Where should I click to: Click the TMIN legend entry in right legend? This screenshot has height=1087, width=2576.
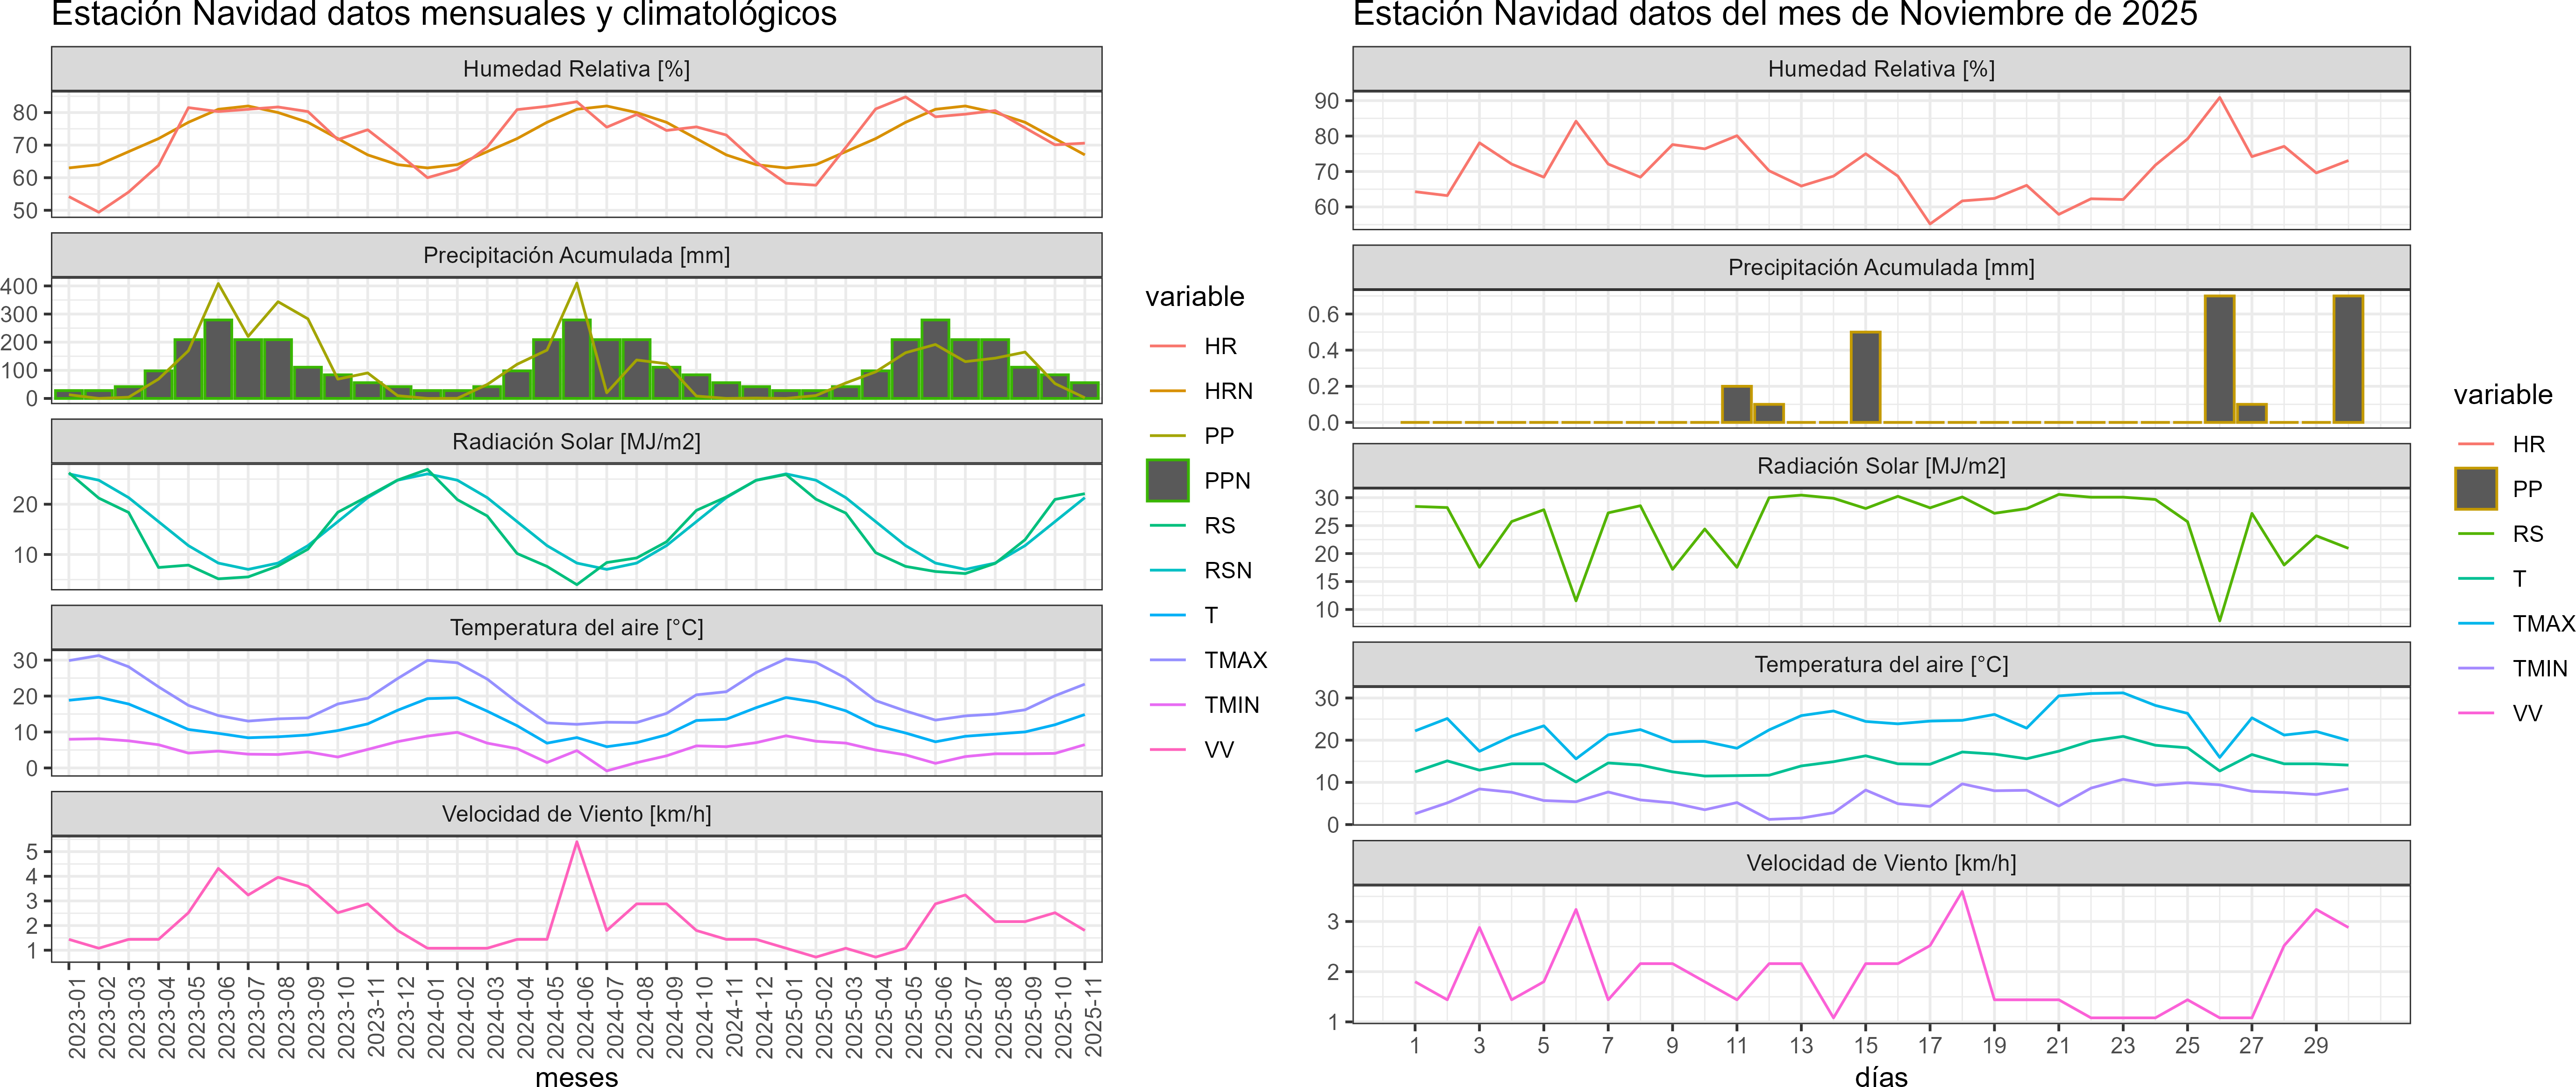pyautogui.click(x=2539, y=668)
